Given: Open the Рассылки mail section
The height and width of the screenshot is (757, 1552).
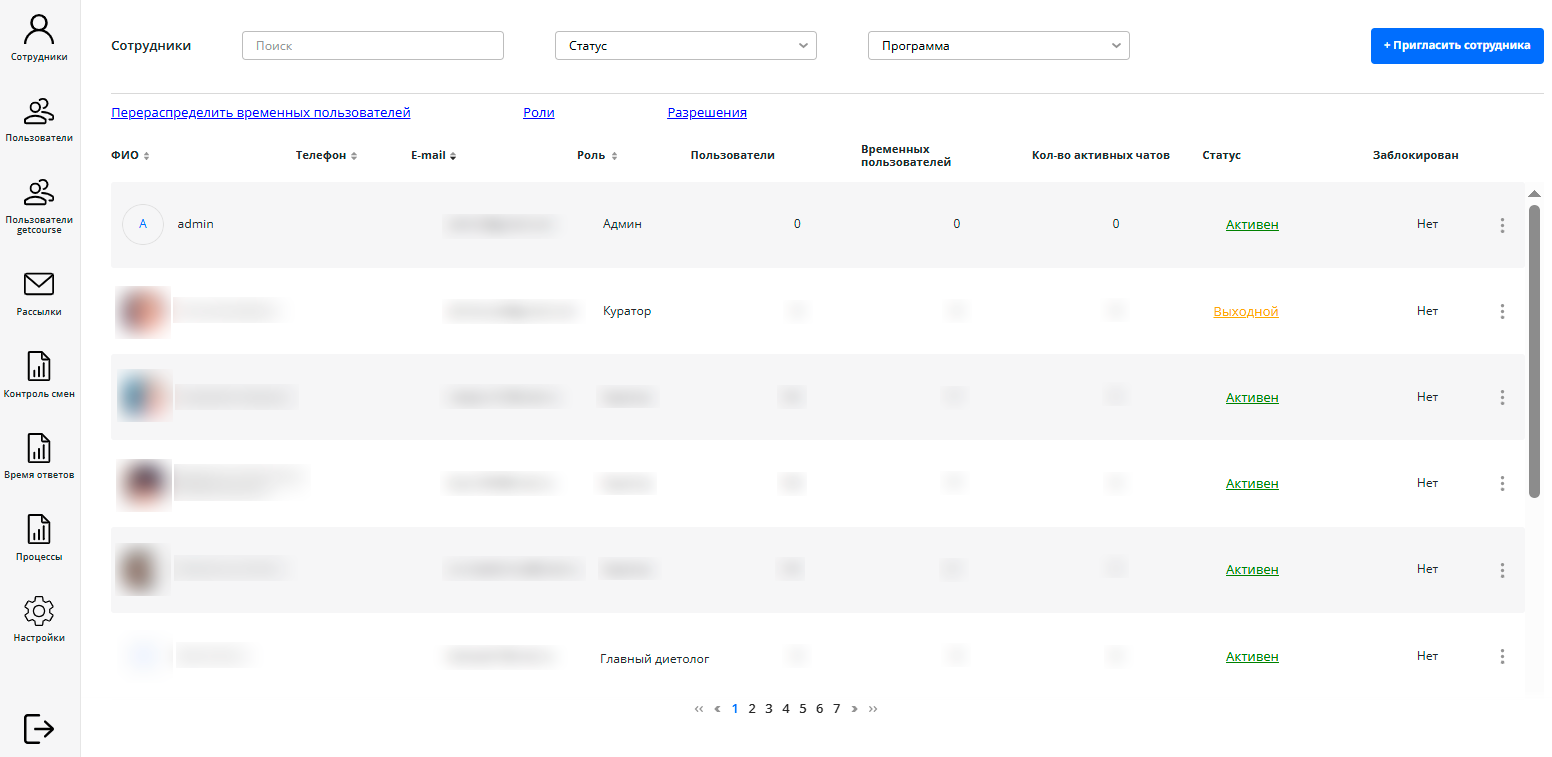Looking at the screenshot, I should pos(39,294).
